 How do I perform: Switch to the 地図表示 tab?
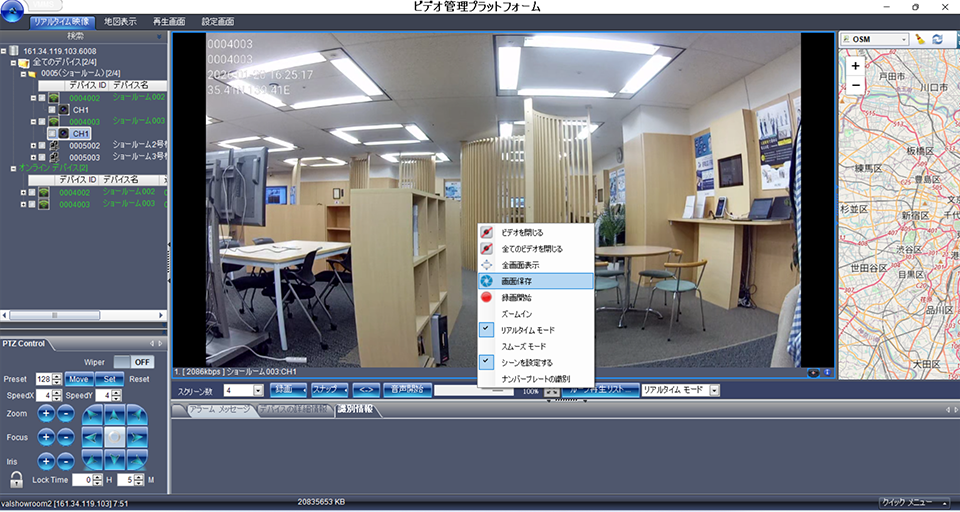[x=120, y=21]
